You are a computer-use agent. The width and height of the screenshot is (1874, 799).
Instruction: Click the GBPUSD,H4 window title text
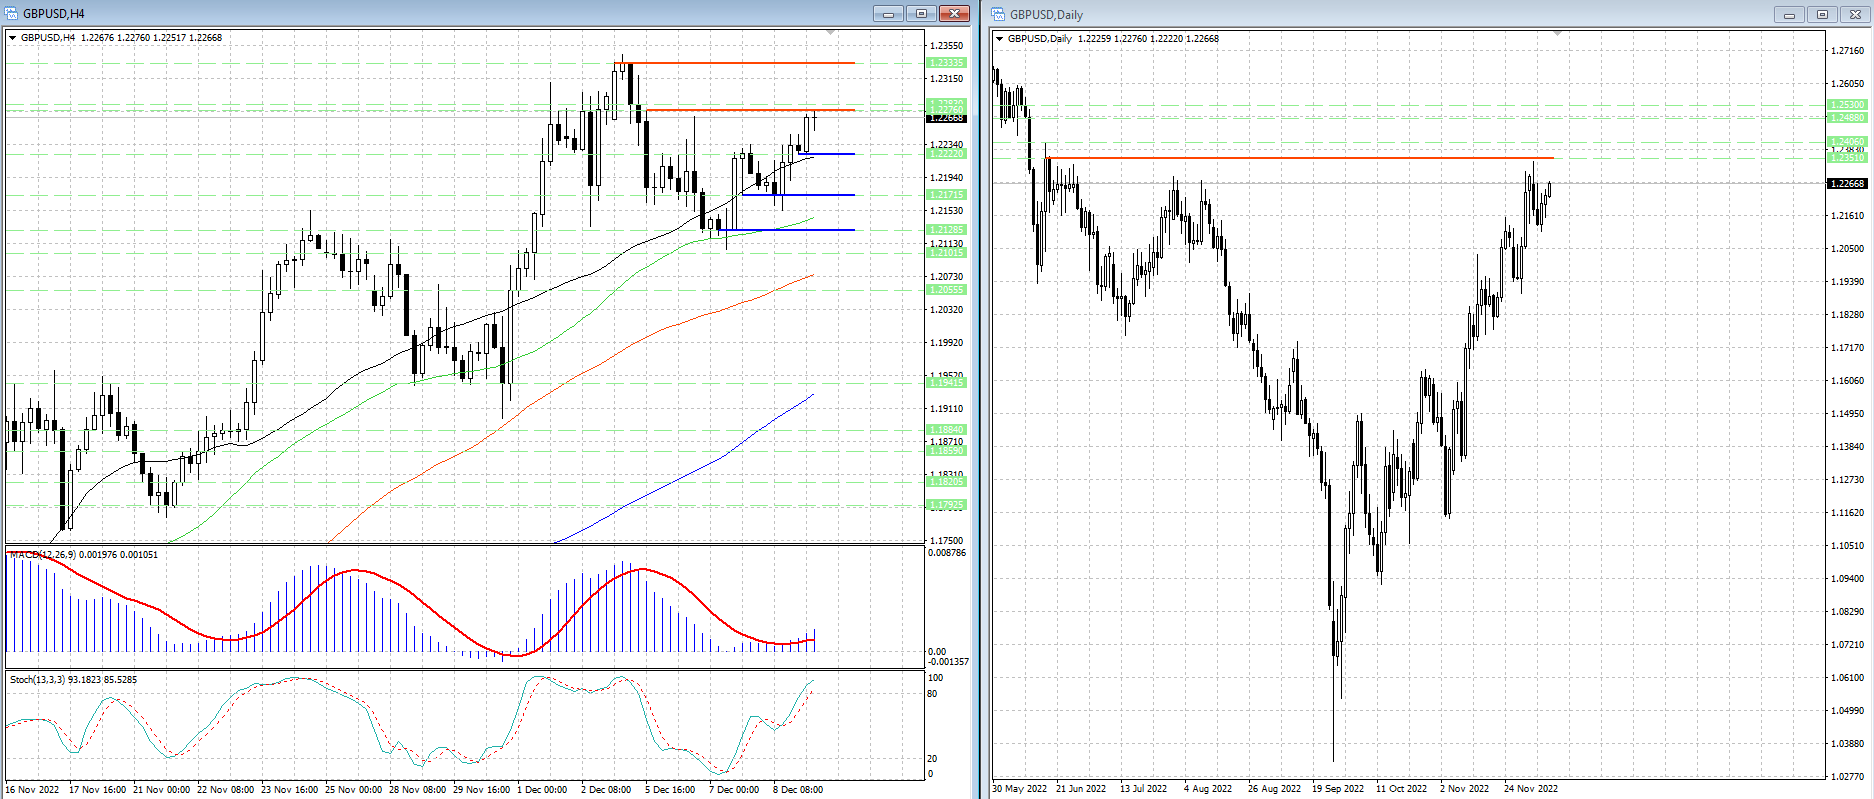coord(54,14)
